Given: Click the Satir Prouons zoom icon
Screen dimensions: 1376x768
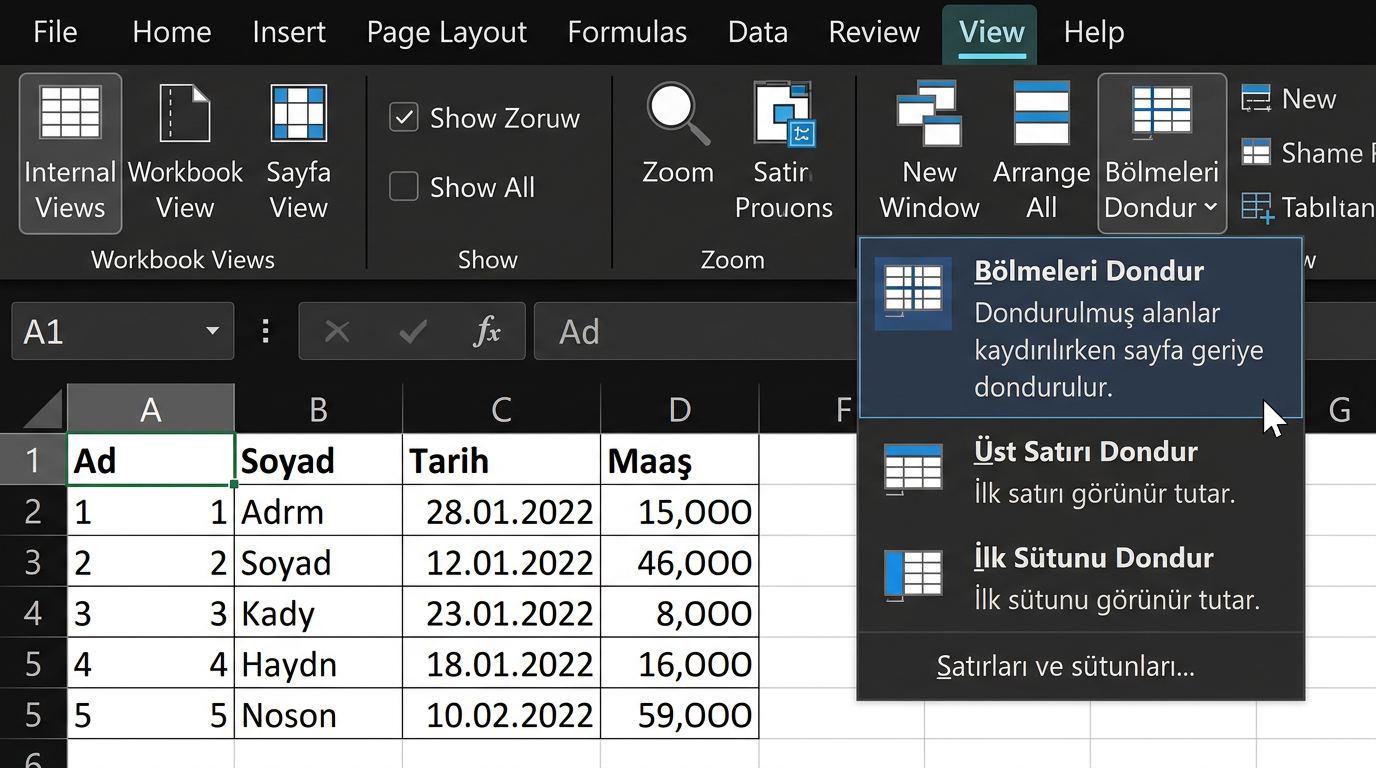Looking at the screenshot, I should [784, 114].
